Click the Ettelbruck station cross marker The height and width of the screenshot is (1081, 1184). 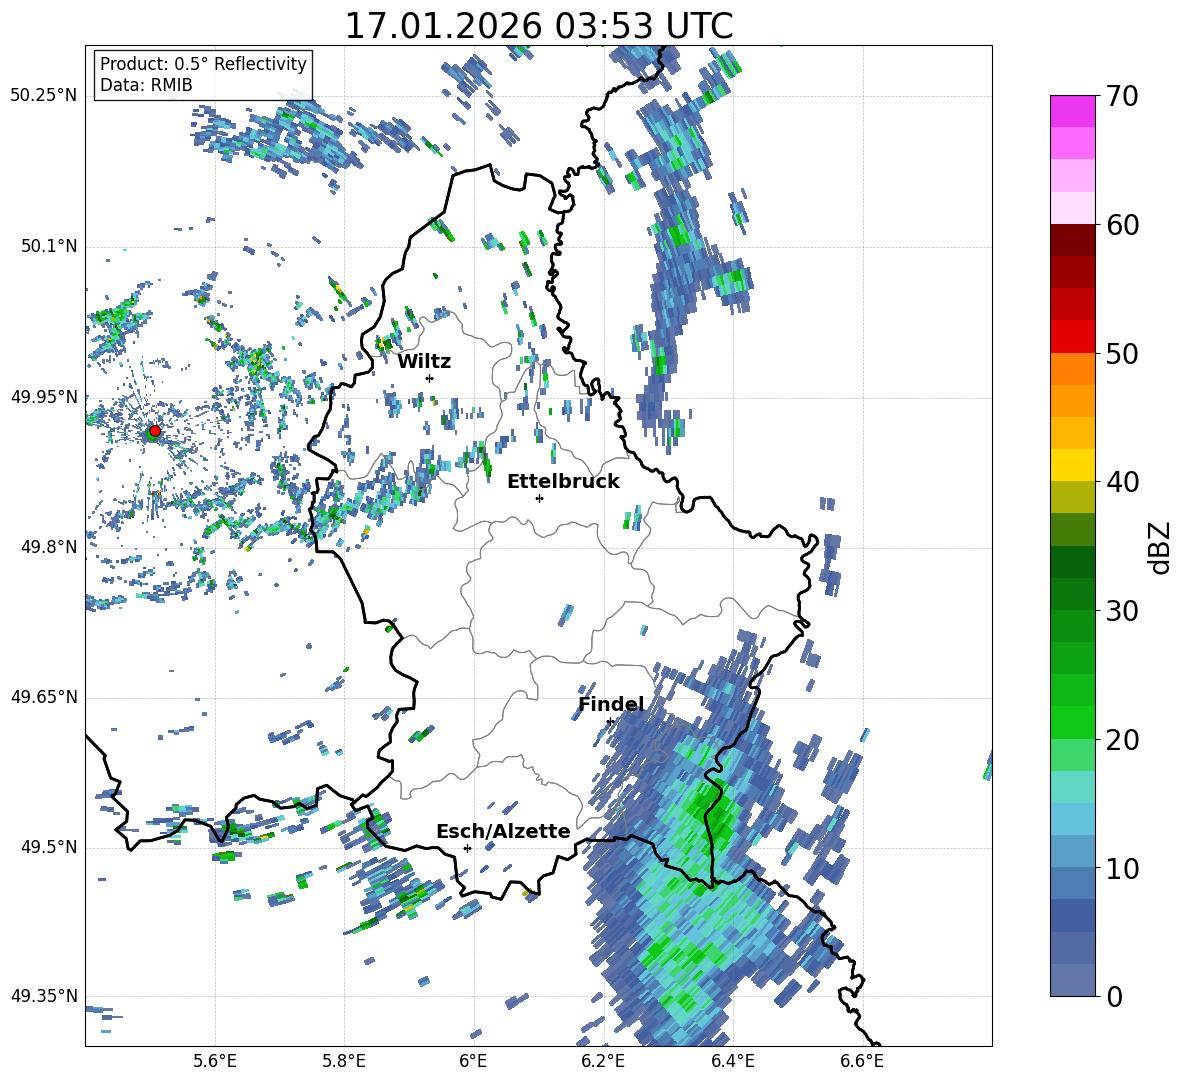click(539, 498)
